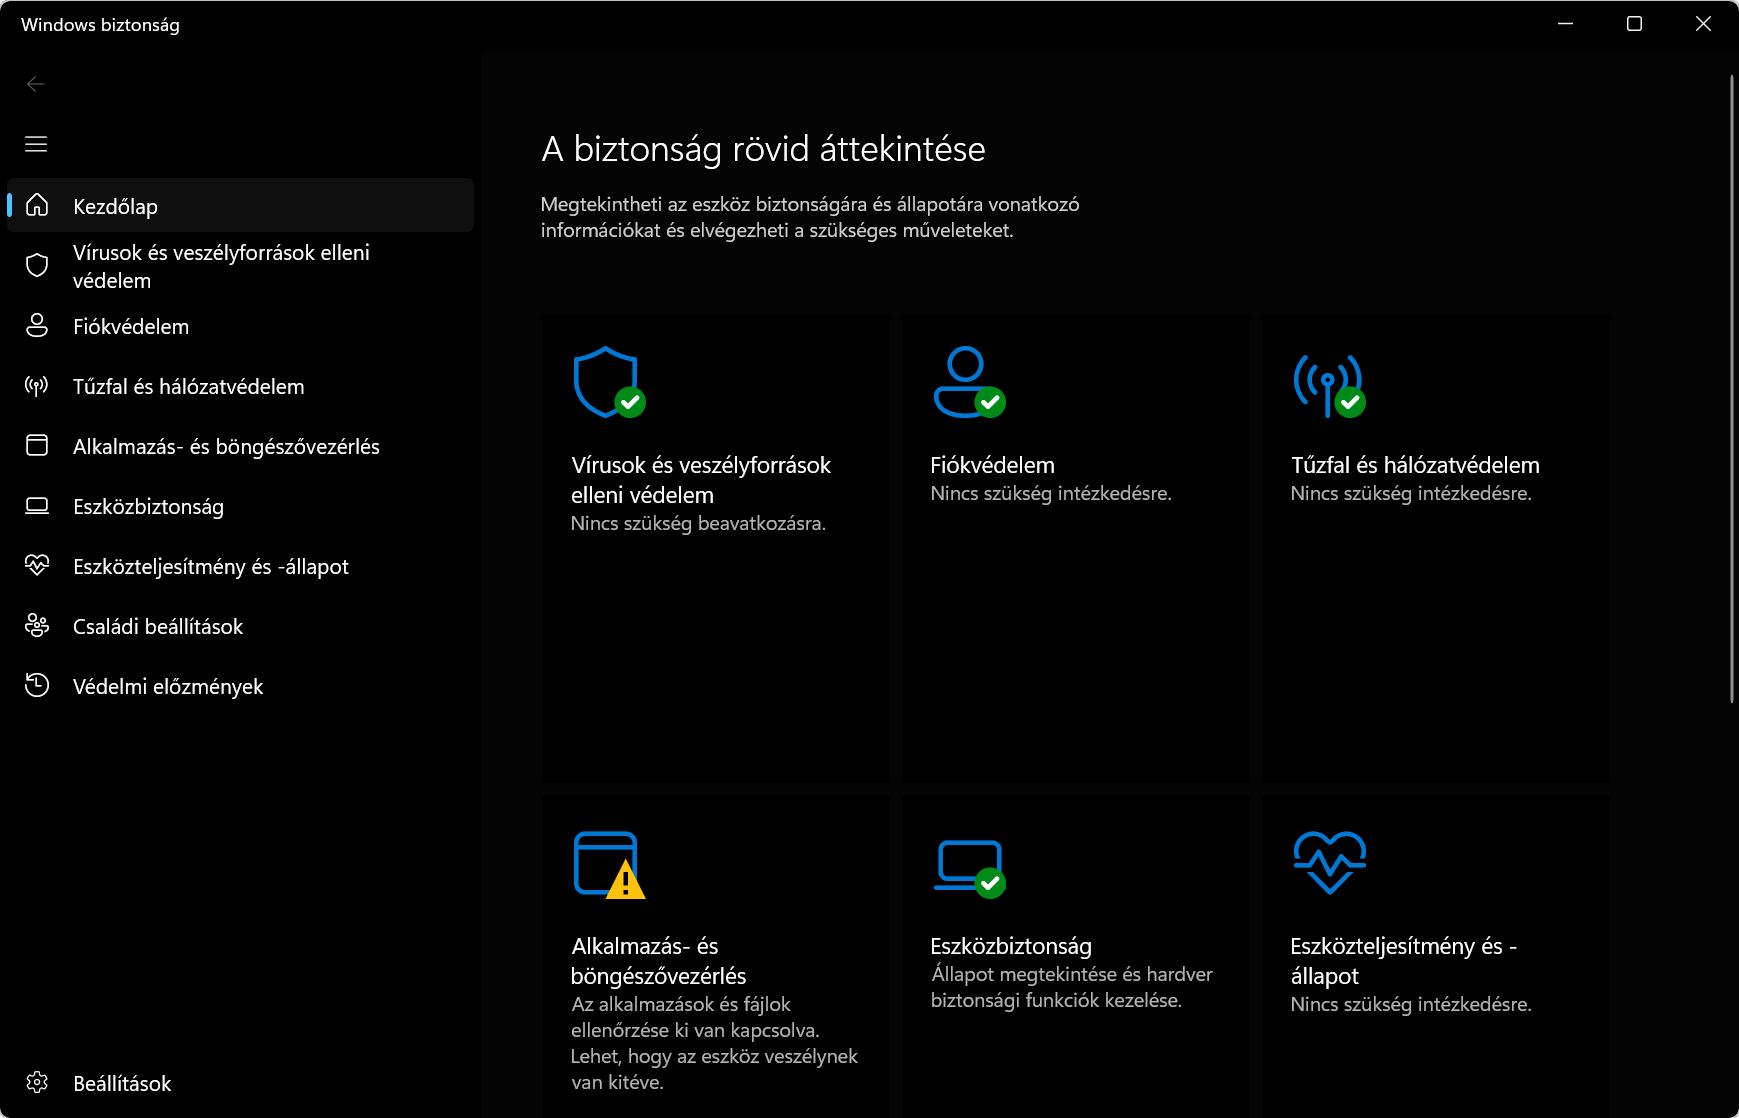1739x1118 pixels.
Task: Click the Beállítások gear icon
Action: coord(37,1083)
